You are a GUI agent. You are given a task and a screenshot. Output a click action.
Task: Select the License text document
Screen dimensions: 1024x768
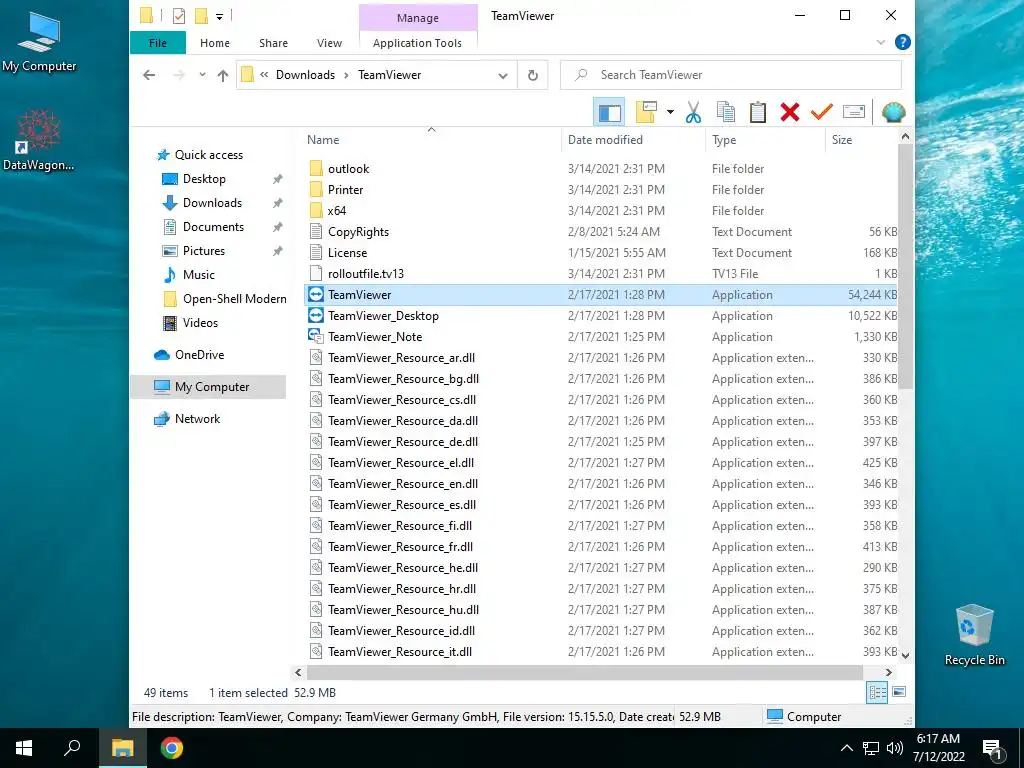(347, 253)
